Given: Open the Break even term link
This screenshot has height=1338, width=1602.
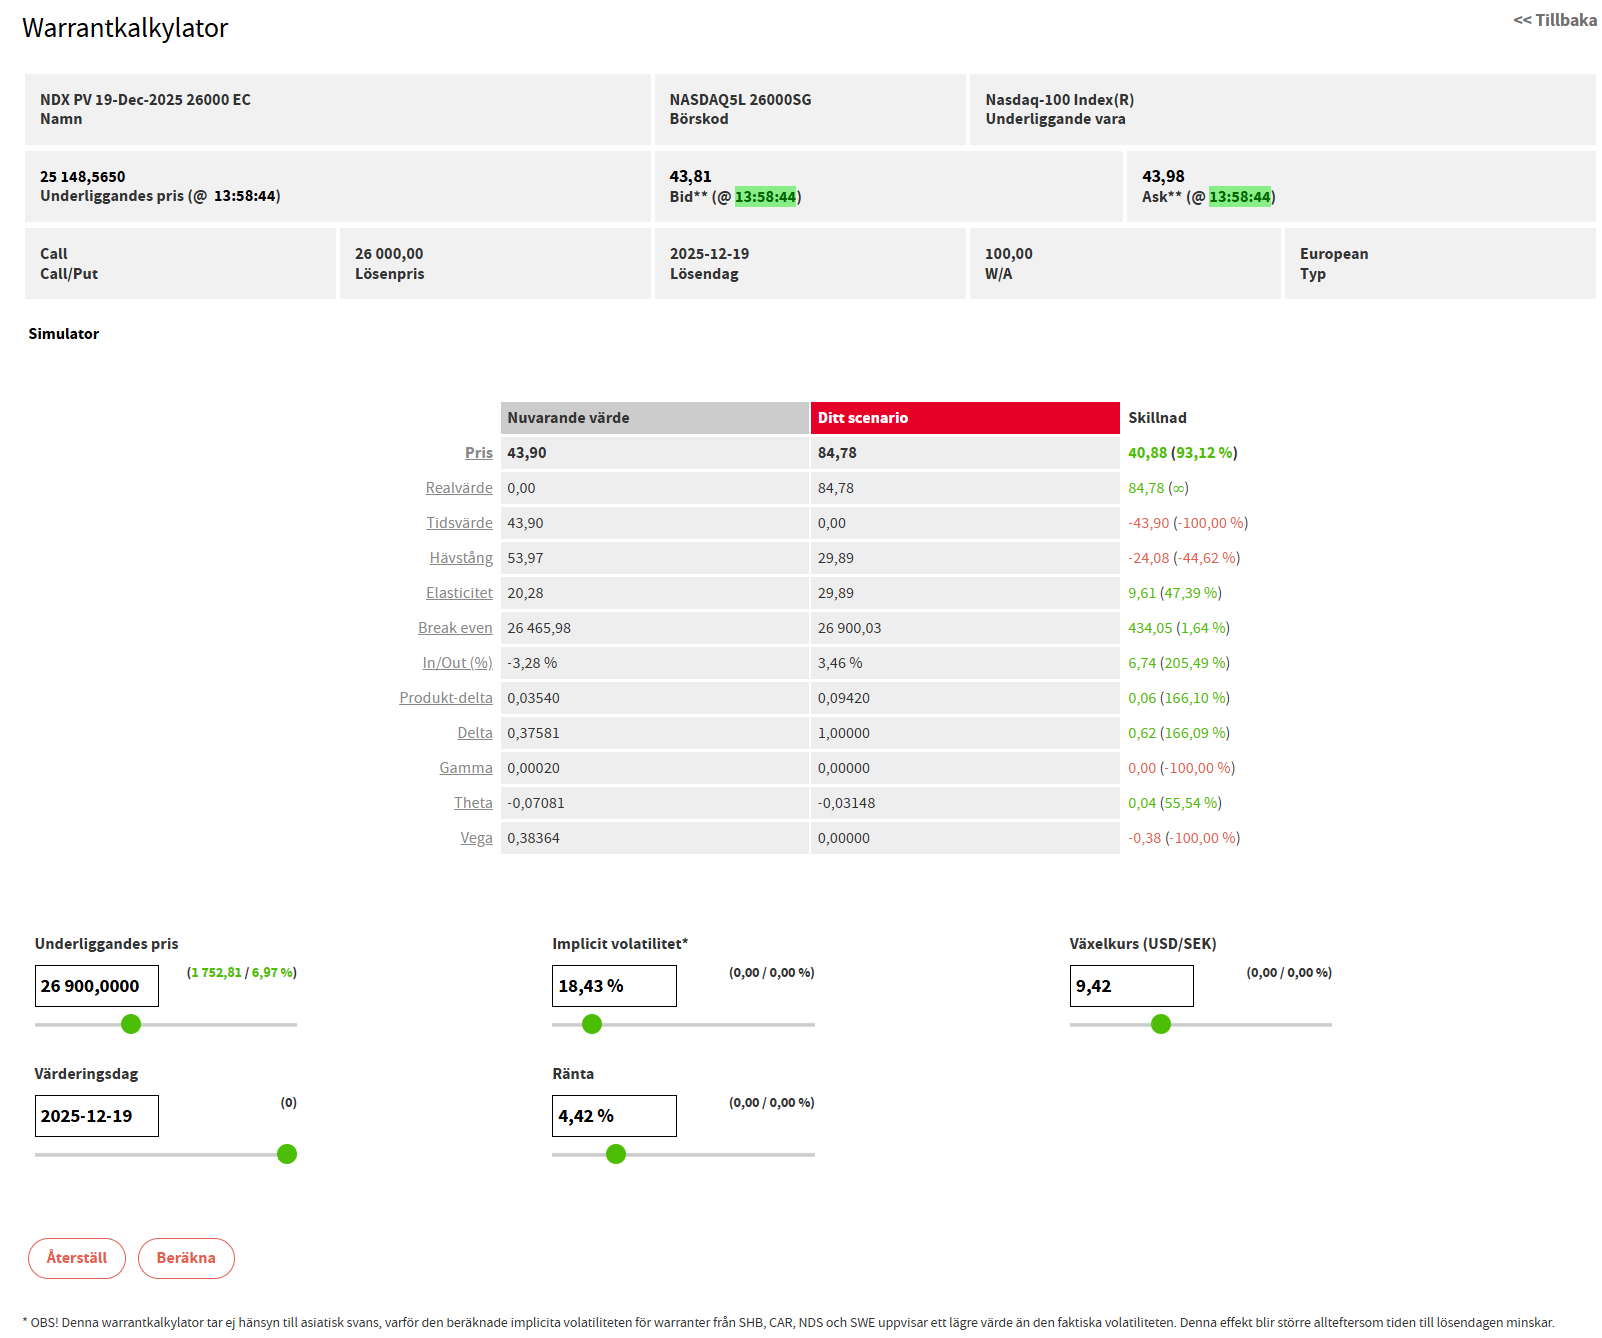Looking at the screenshot, I should (x=455, y=628).
